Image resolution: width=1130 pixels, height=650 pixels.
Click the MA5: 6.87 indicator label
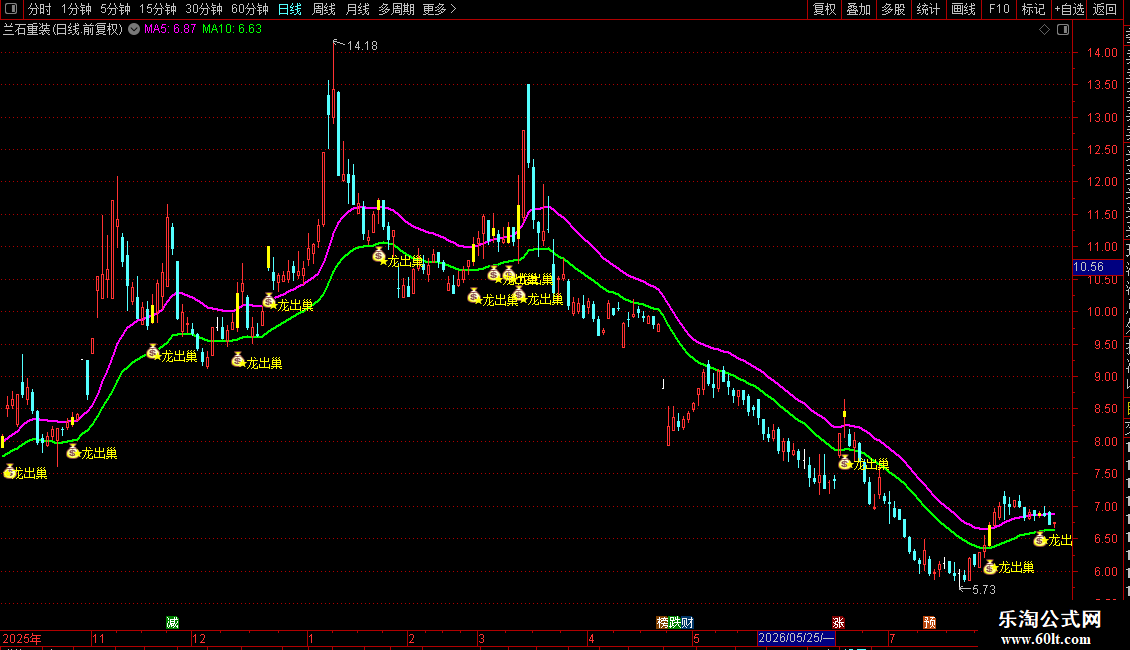tap(170, 29)
